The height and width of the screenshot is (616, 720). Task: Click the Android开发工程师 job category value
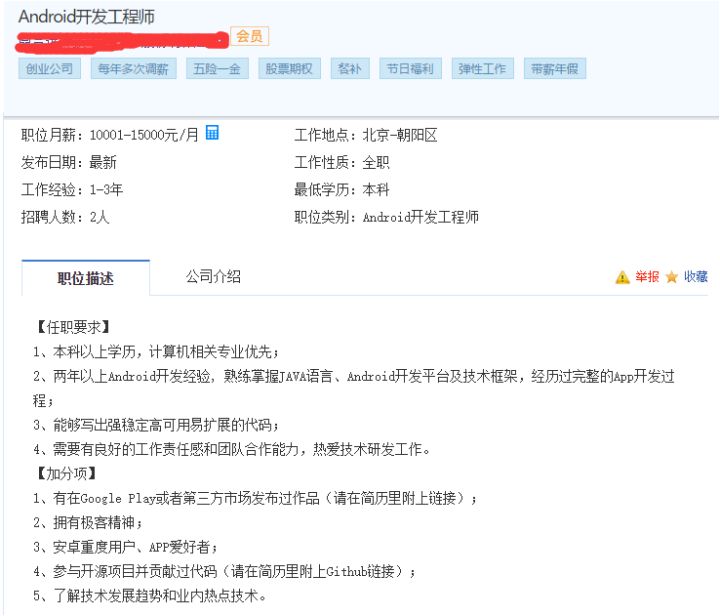[x=421, y=217]
